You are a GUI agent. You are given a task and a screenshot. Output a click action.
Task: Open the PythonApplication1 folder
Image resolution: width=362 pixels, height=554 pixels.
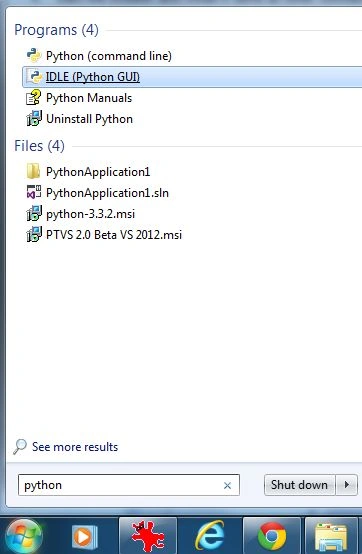[x=98, y=172]
